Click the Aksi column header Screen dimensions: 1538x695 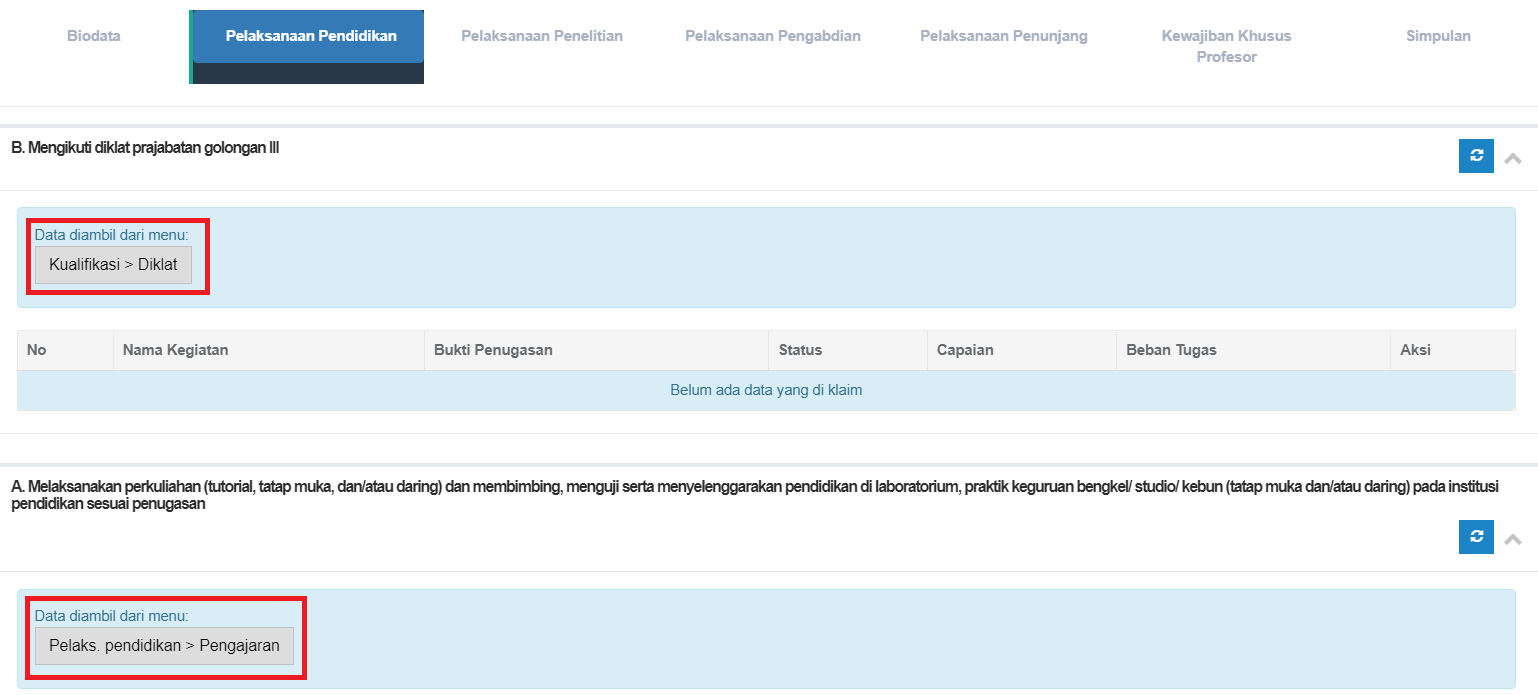(1453, 350)
